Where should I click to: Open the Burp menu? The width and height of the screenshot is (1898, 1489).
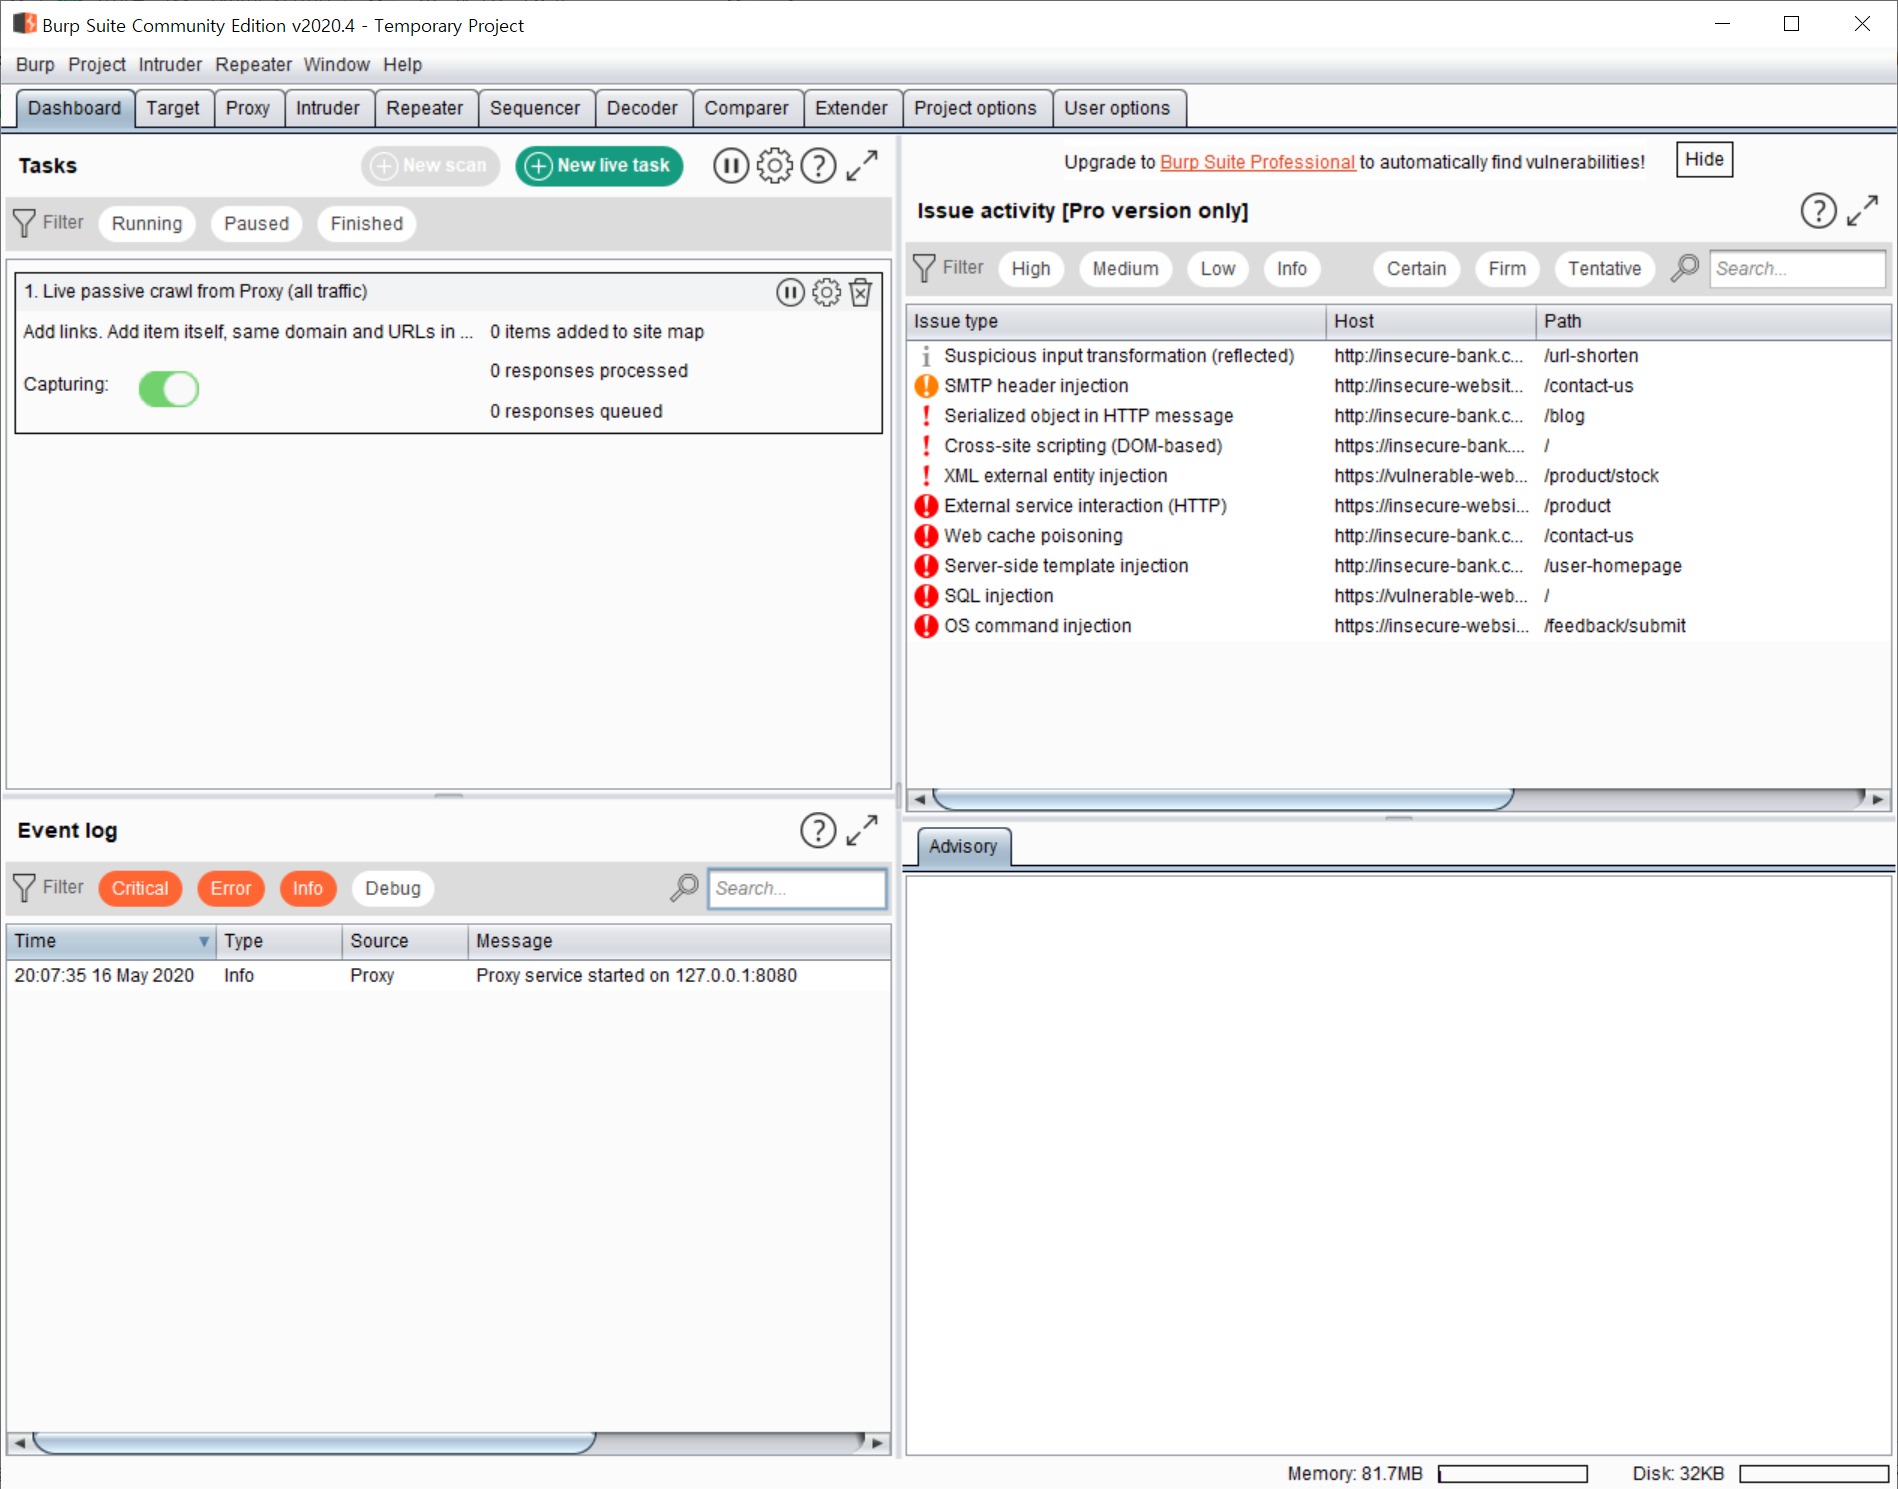[35, 65]
